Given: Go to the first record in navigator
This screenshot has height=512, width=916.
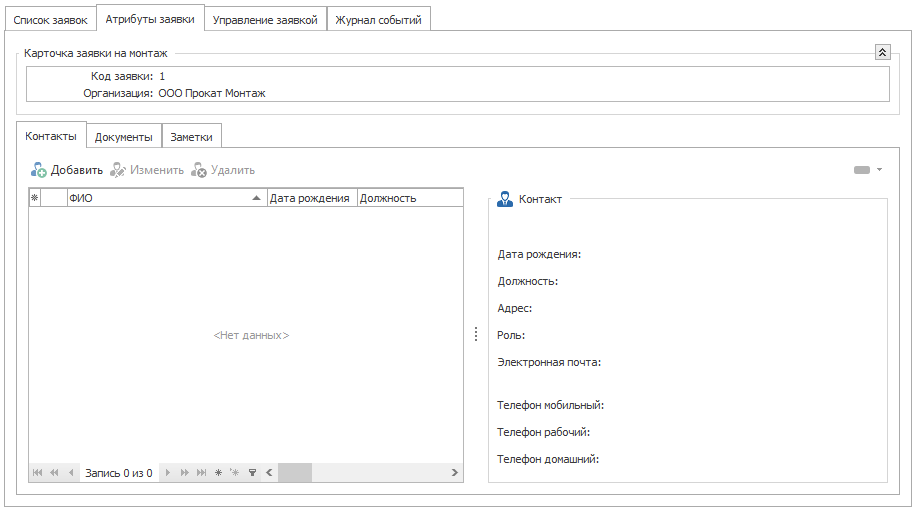Looking at the screenshot, I should pyautogui.click(x=37, y=472).
